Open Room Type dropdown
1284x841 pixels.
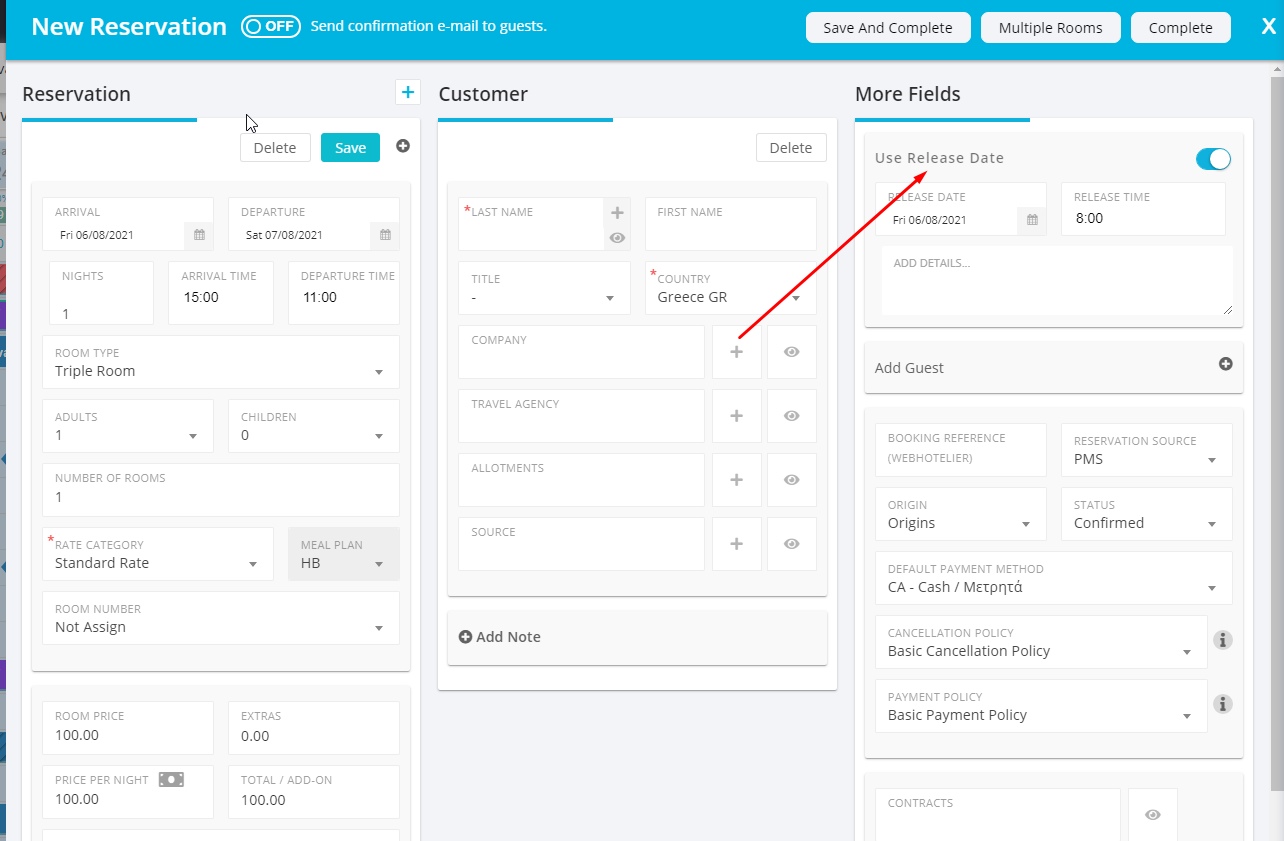221,362
